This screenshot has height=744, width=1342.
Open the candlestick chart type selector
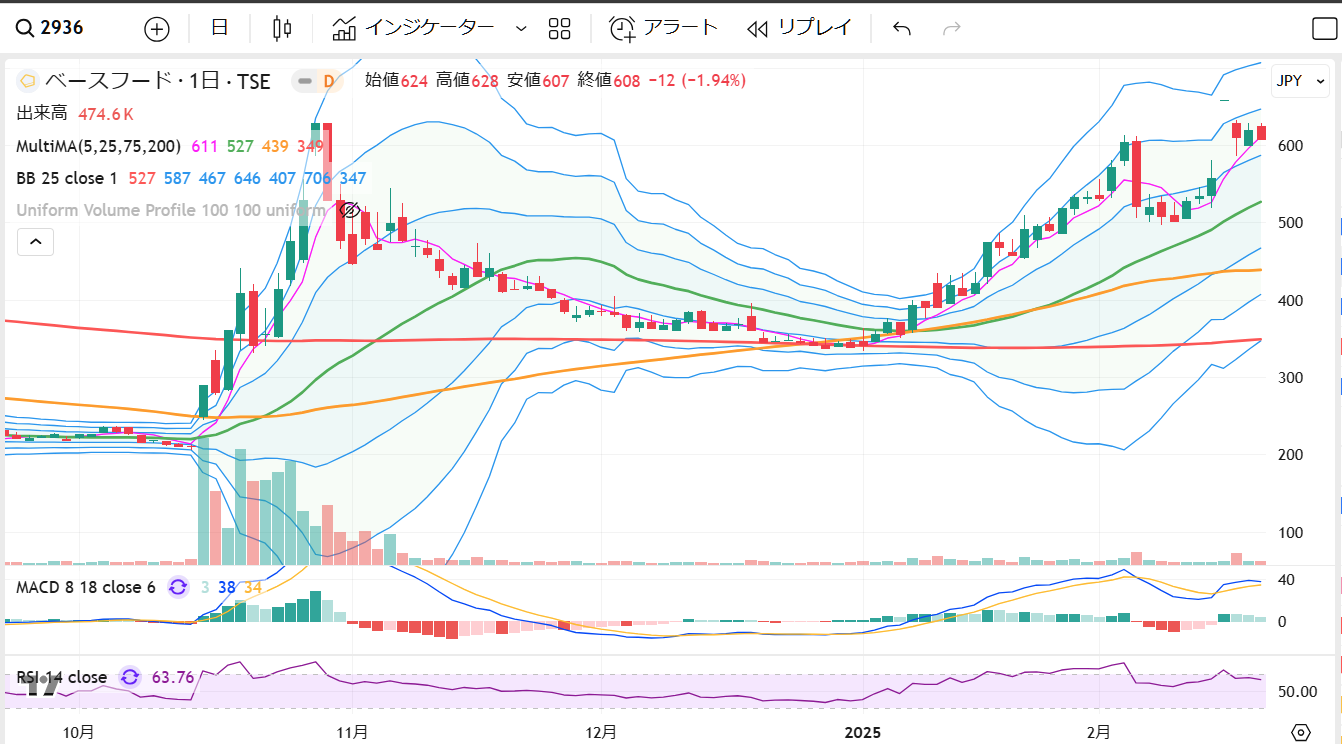tap(282, 28)
